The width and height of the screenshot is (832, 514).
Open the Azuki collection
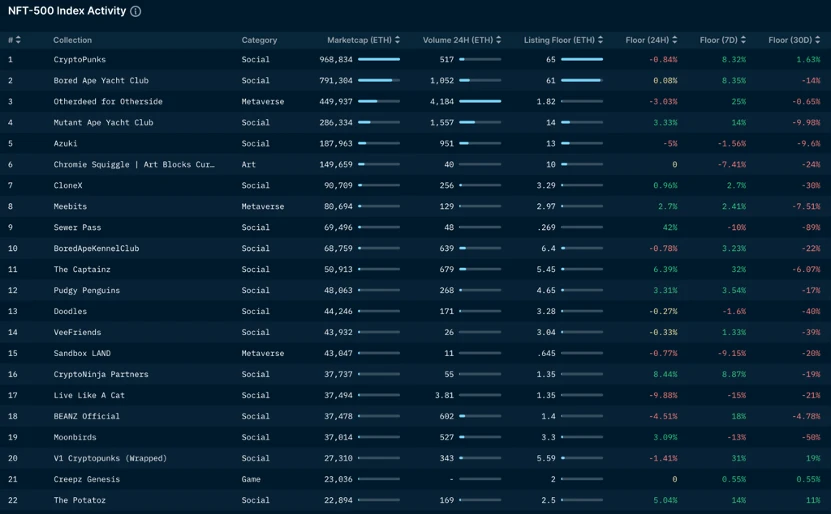click(x=65, y=143)
